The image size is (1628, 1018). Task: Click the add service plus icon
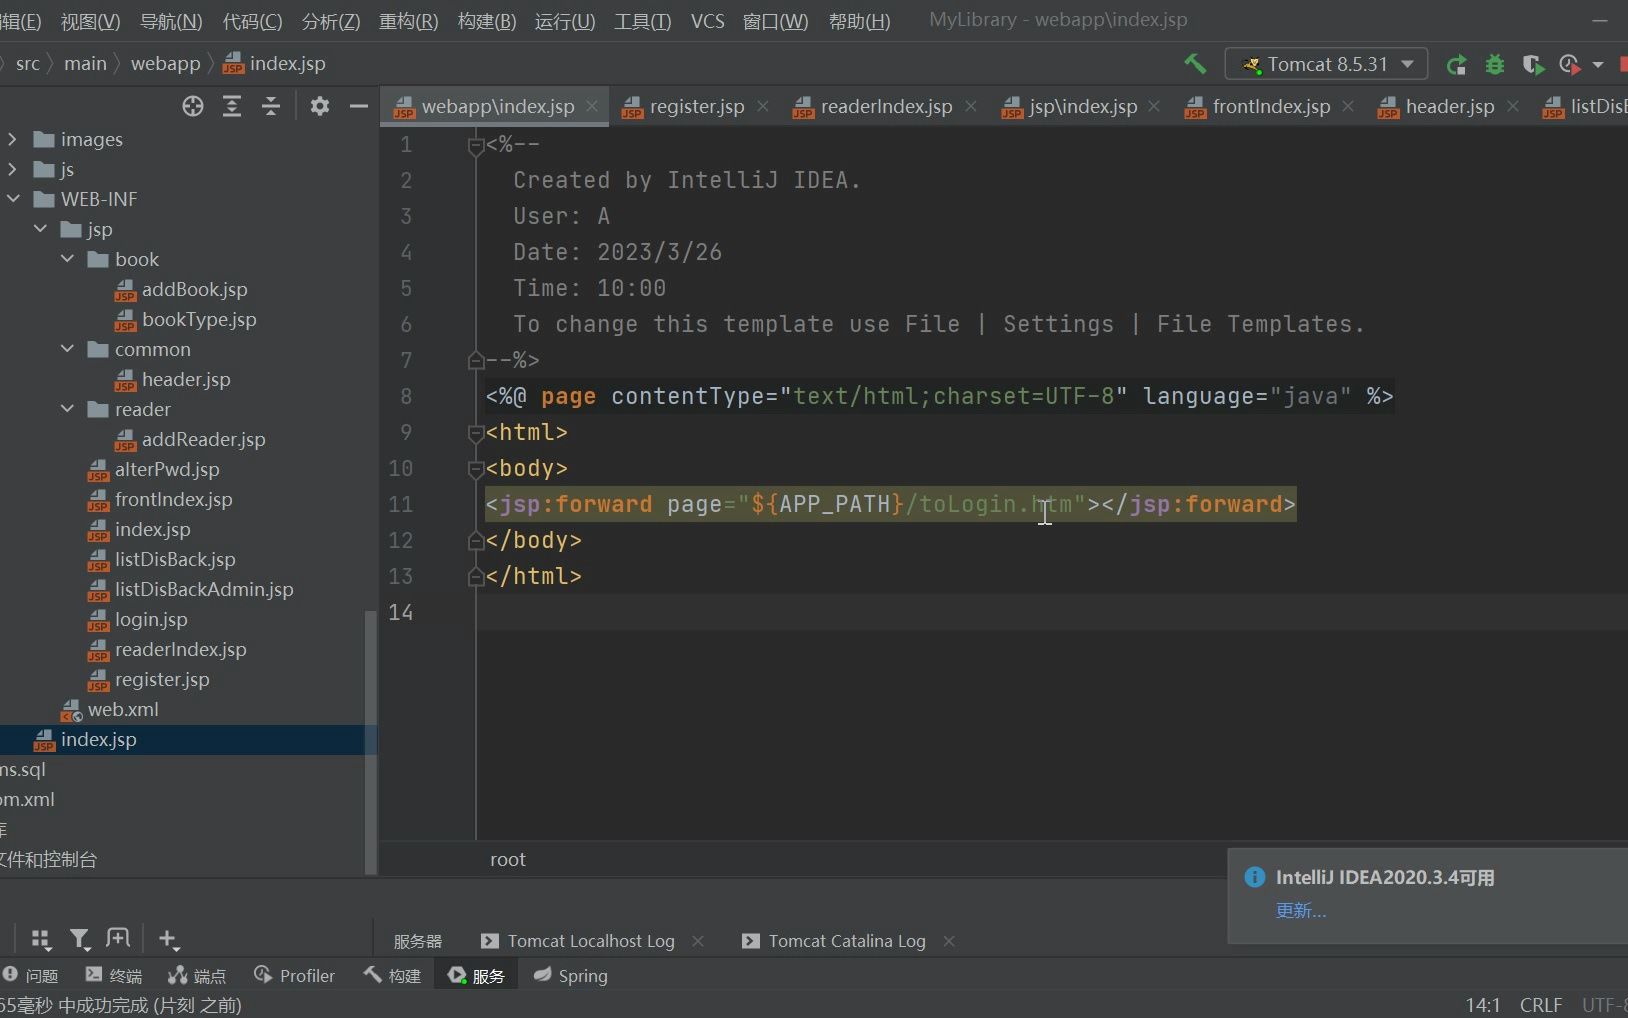168,939
